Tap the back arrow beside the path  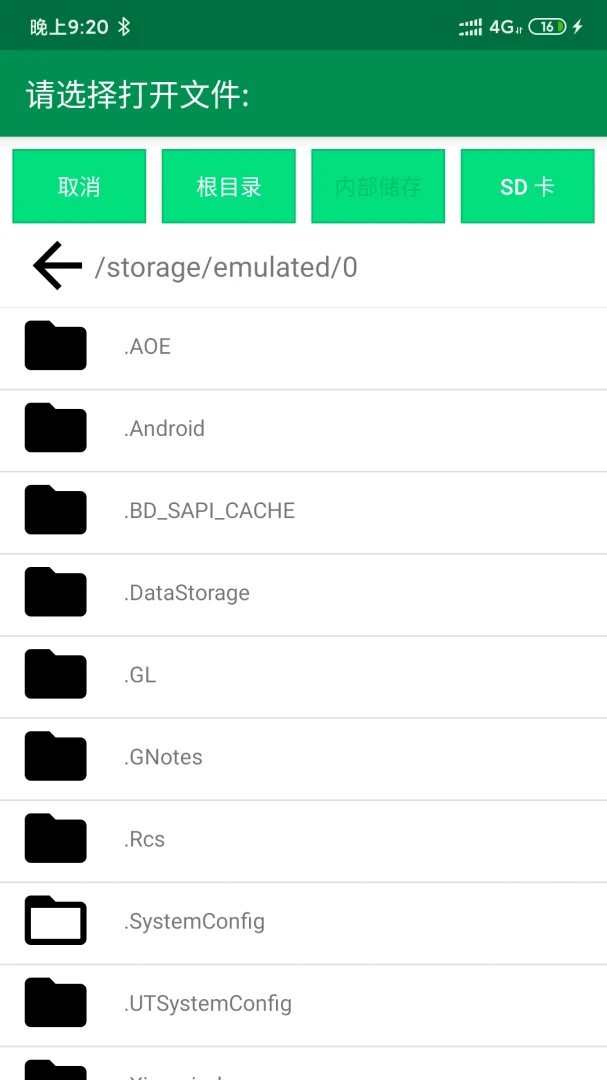coord(57,266)
